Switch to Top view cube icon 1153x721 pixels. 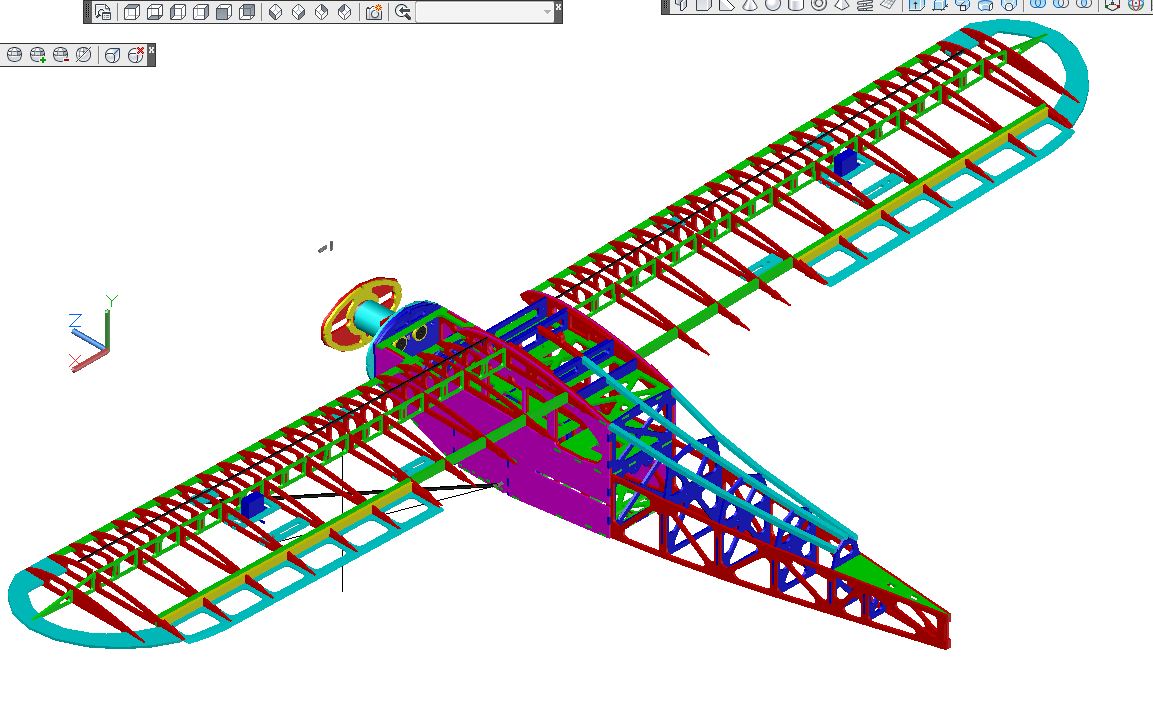click(x=131, y=12)
